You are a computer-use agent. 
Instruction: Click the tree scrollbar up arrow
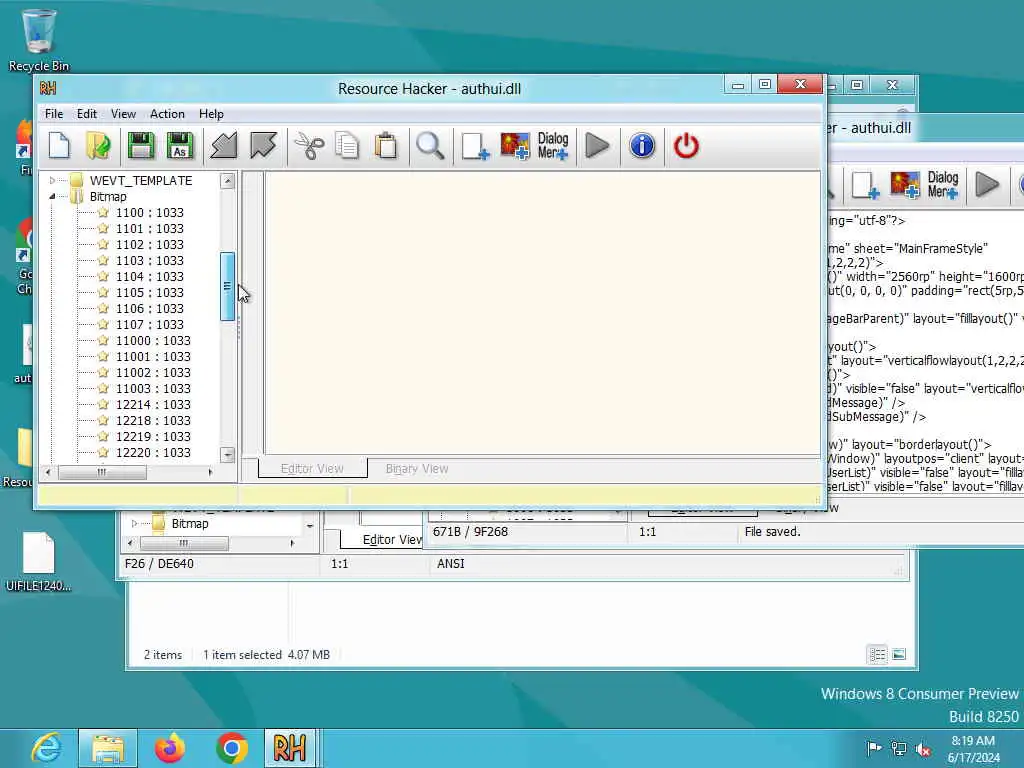[x=227, y=181]
